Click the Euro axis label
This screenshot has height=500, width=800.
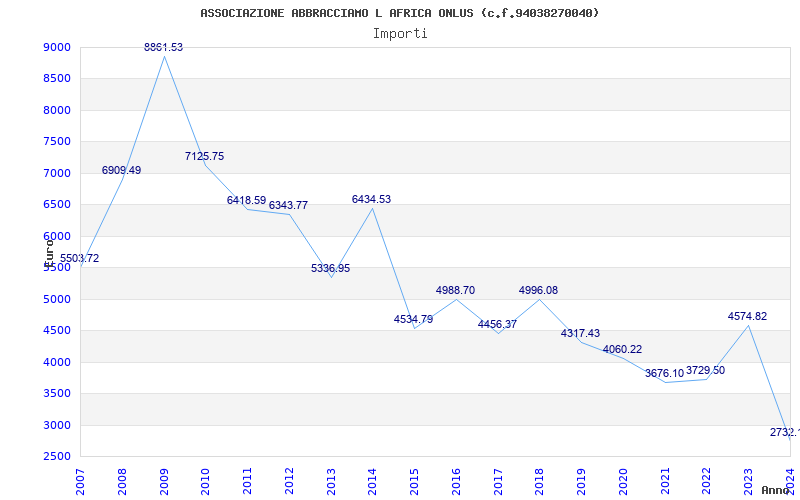point(49,253)
